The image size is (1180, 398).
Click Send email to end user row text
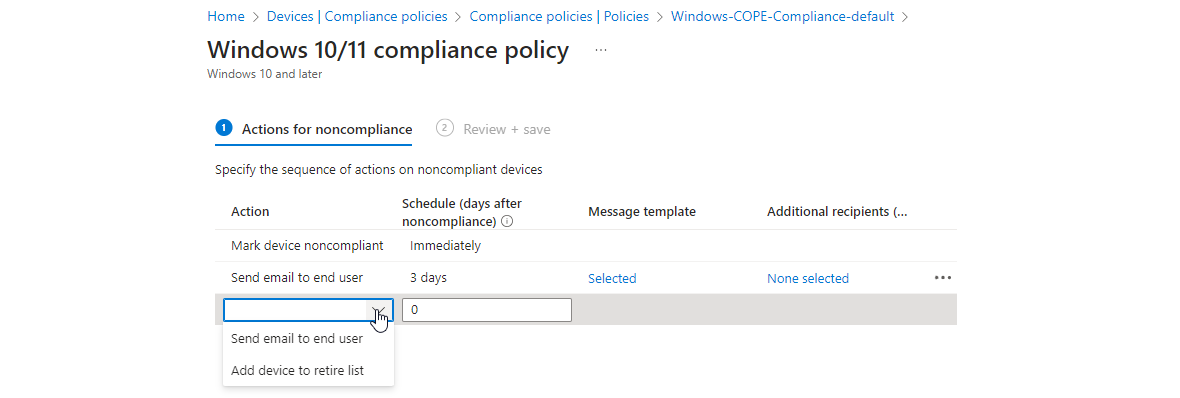click(297, 278)
